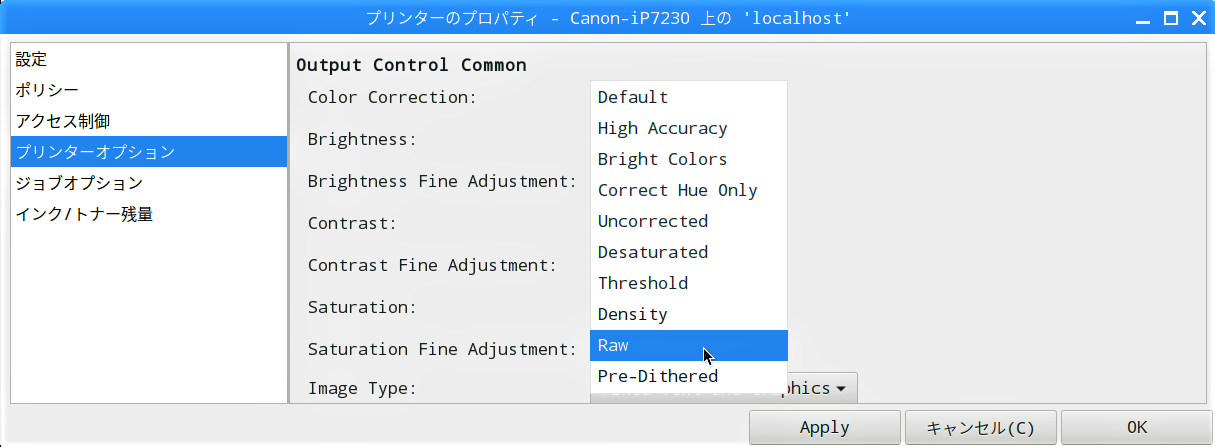
Task: Choose the highlighted Raw option
Action: pyautogui.click(x=689, y=345)
